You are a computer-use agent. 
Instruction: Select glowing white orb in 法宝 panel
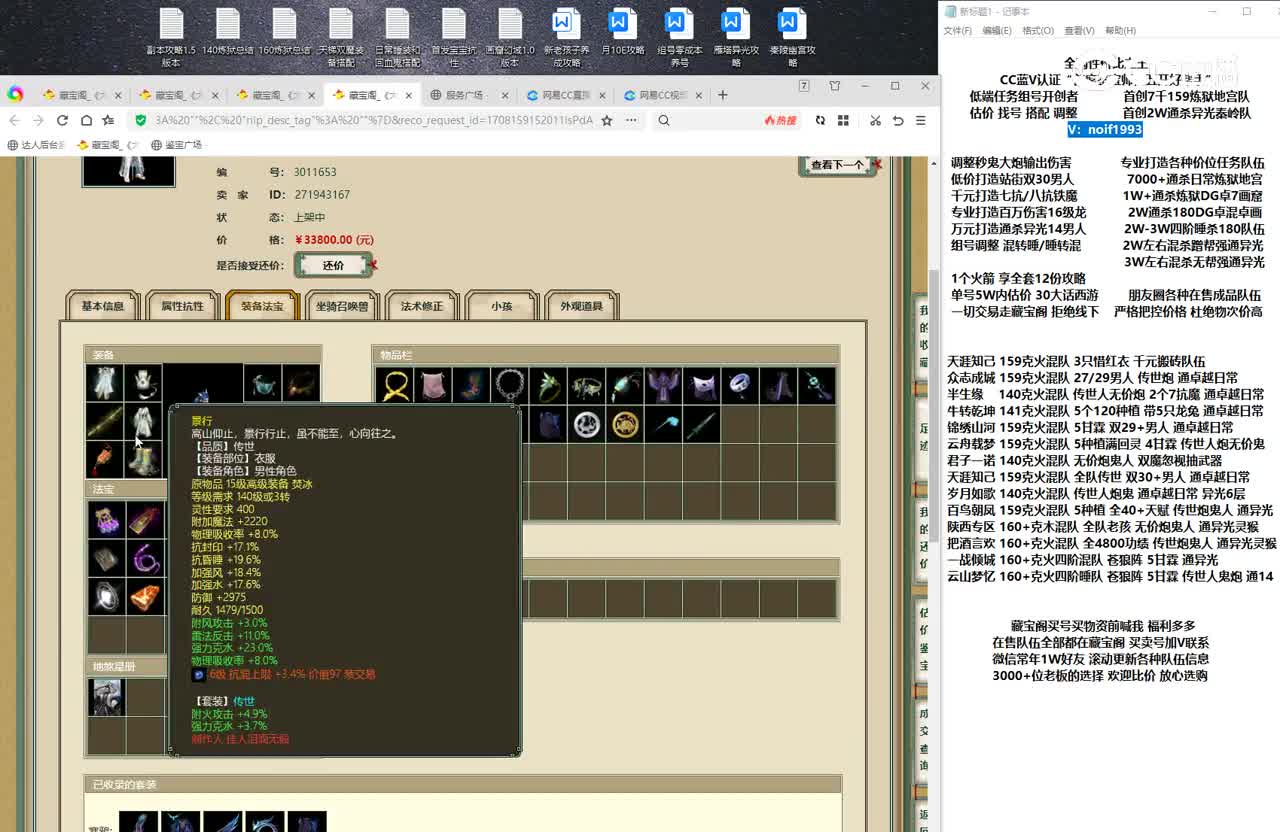click(106, 596)
